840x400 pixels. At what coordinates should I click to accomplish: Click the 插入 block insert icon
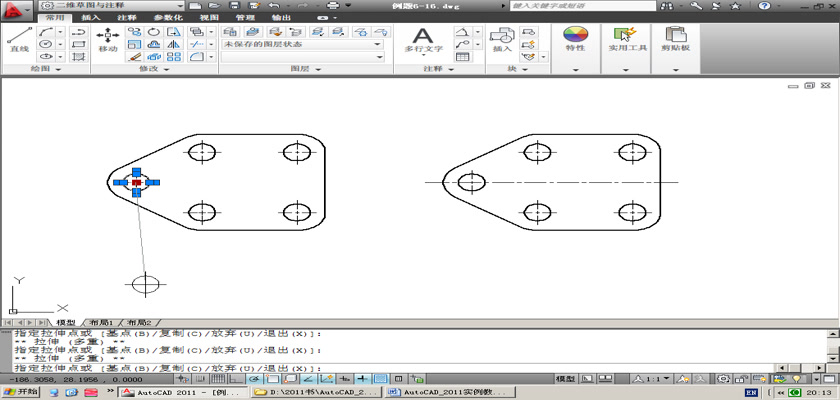(x=501, y=38)
